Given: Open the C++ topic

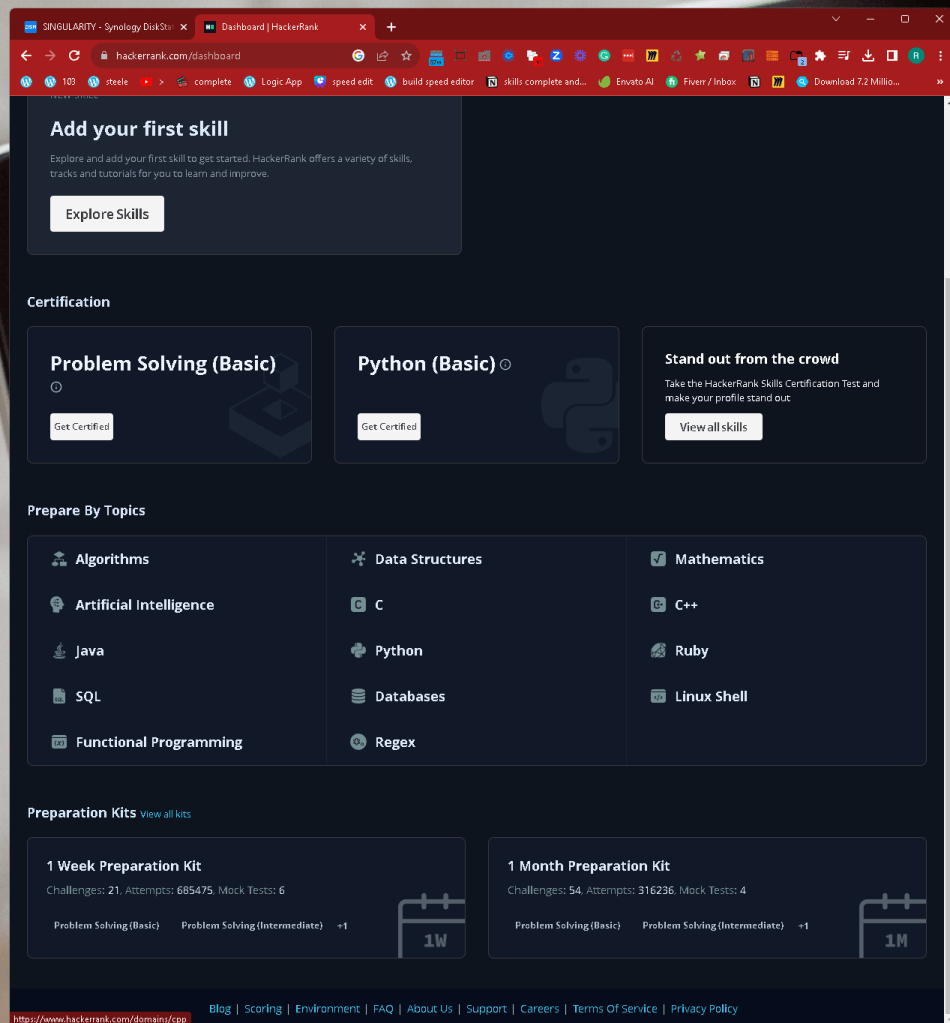Looking at the screenshot, I should point(686,605).
